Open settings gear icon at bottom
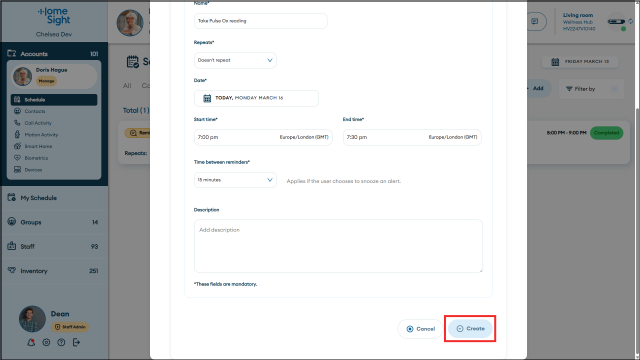Screen dimensions: 640x360 click(46, 342)
